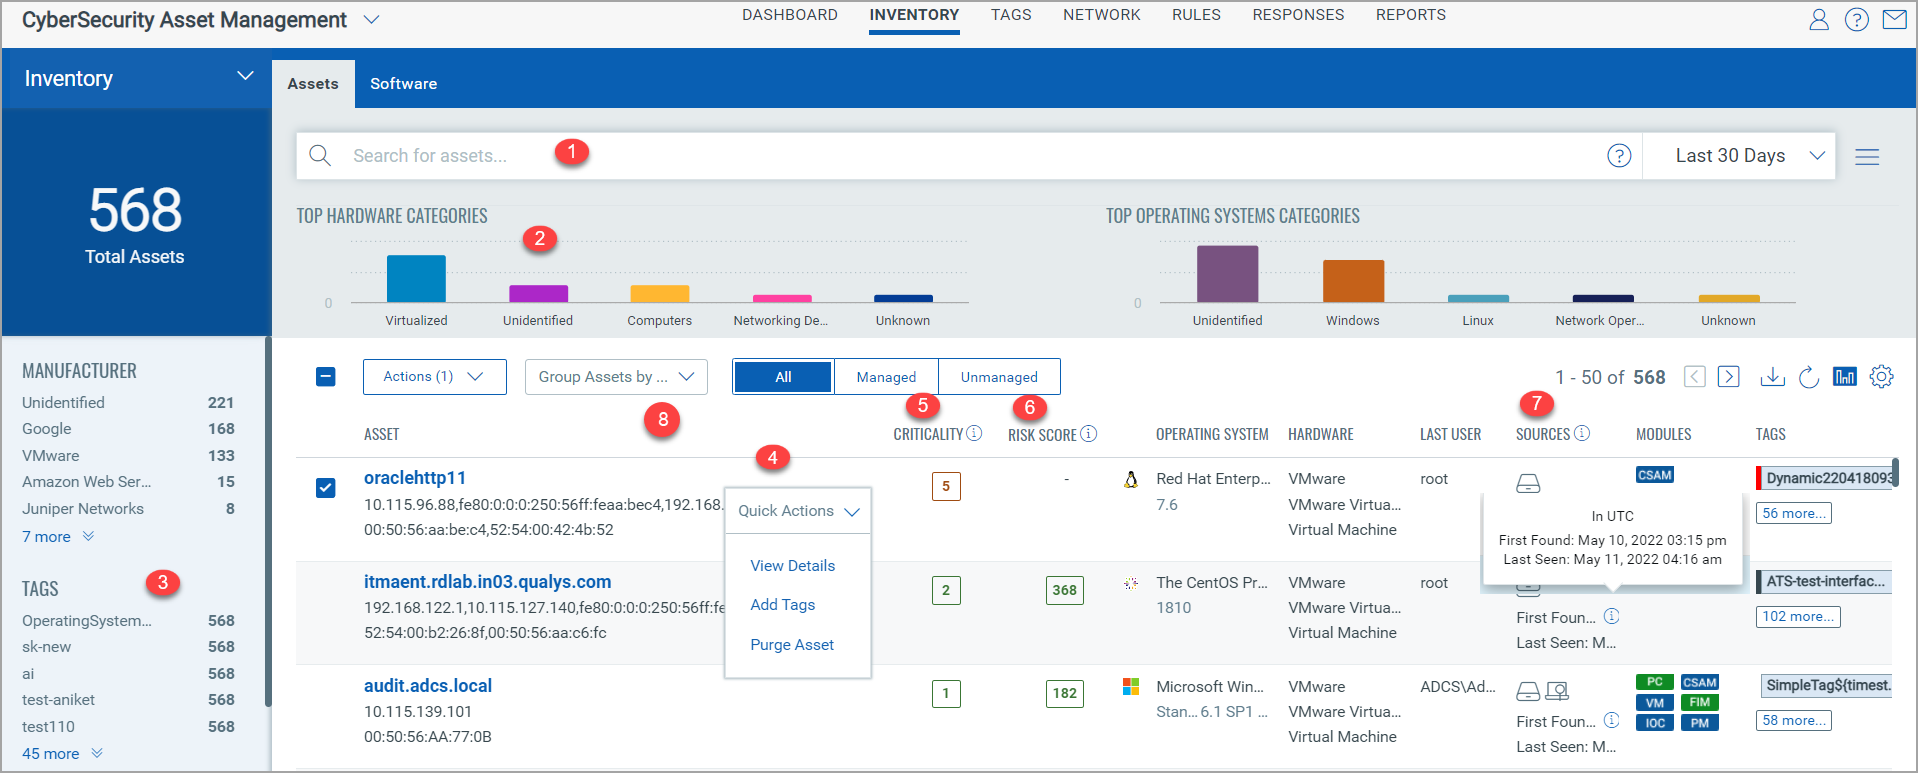Open the mail messages icon
Screen dimensions: 1918x773
click(1894, 19)
